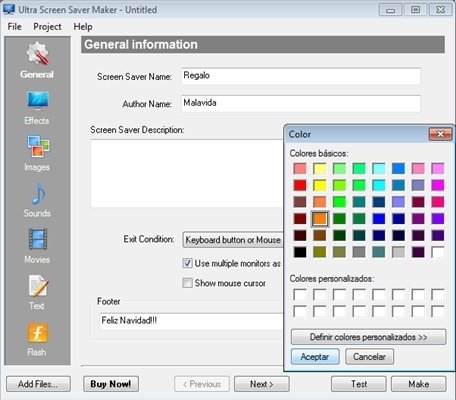Open the General section in sidebar

click(37, 60)
